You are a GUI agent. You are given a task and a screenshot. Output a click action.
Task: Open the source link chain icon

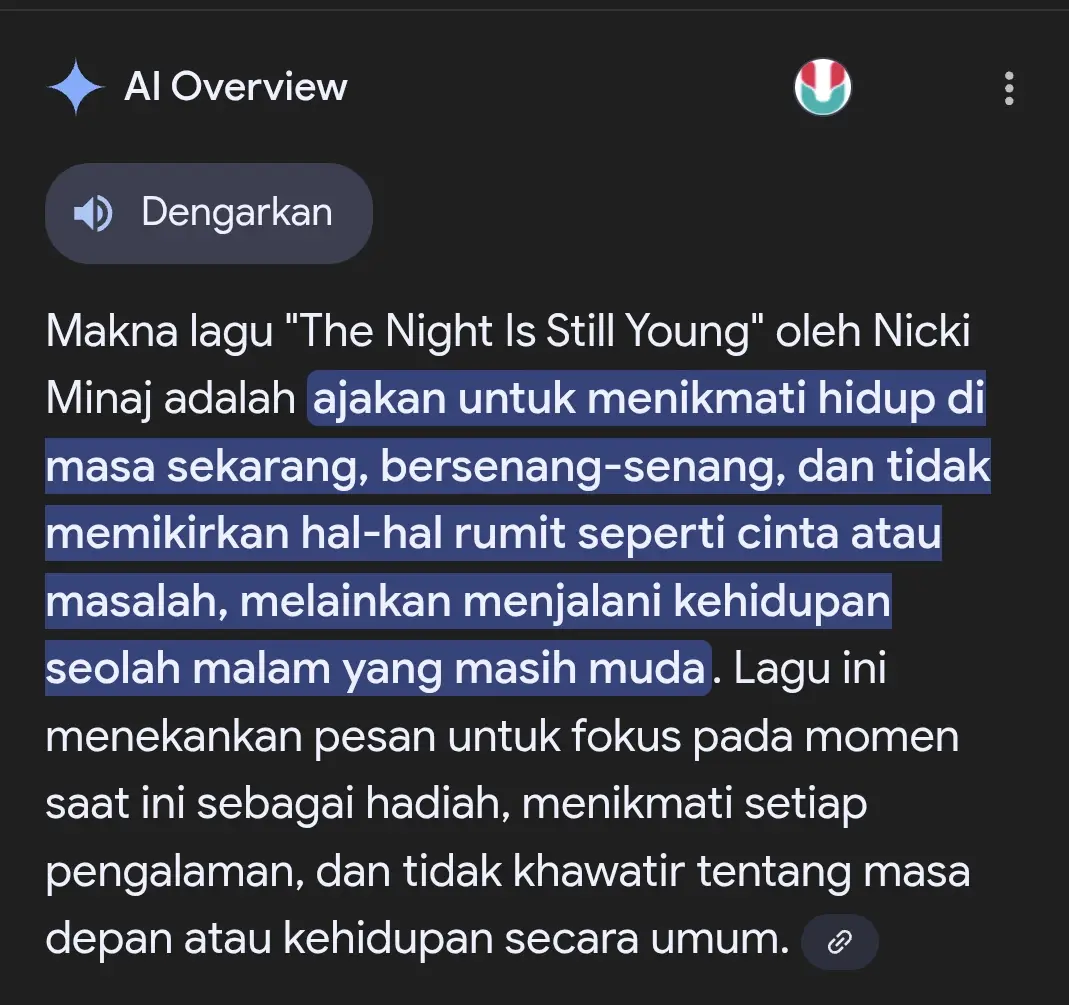point(839,942)
